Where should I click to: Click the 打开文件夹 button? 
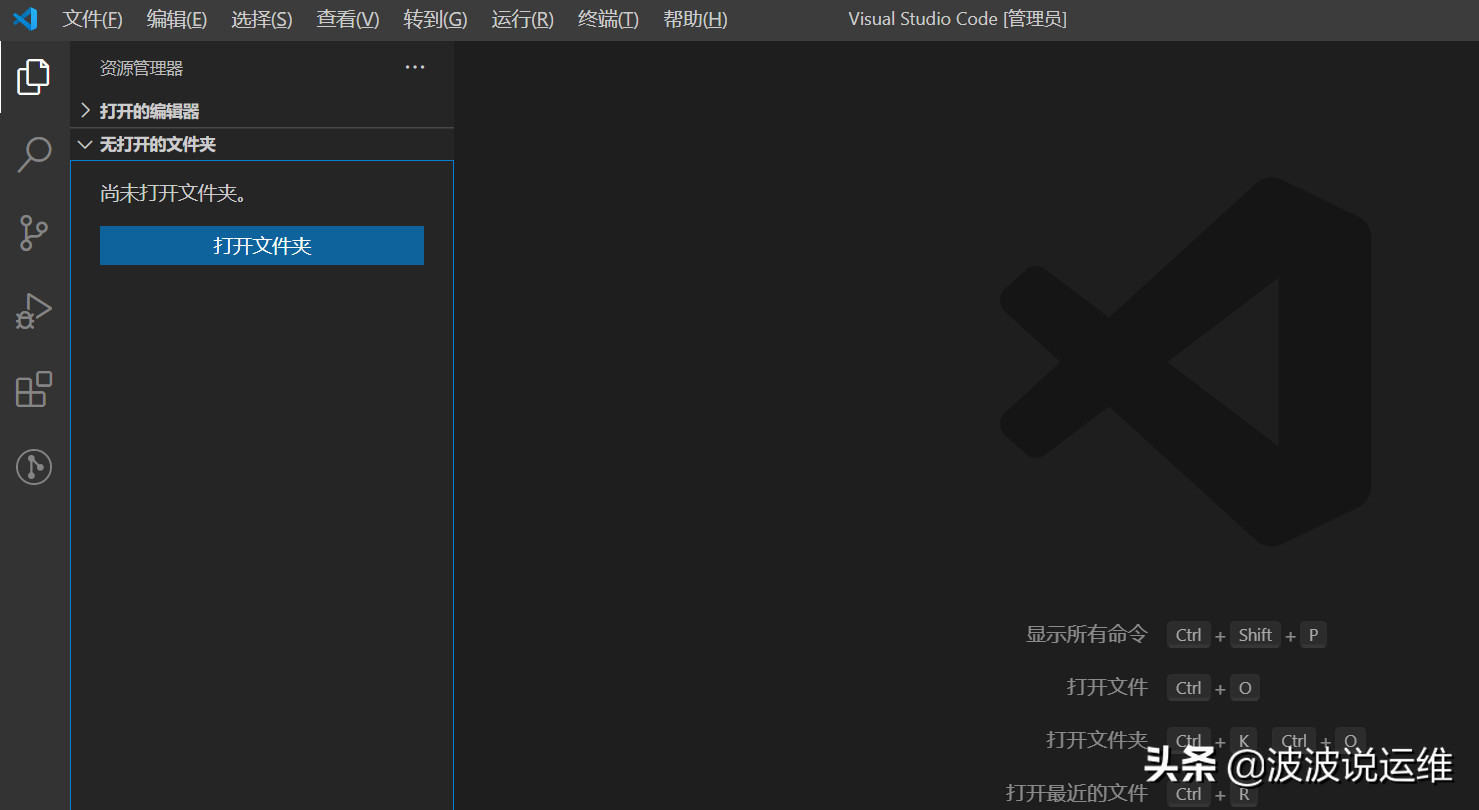(261, 245)
